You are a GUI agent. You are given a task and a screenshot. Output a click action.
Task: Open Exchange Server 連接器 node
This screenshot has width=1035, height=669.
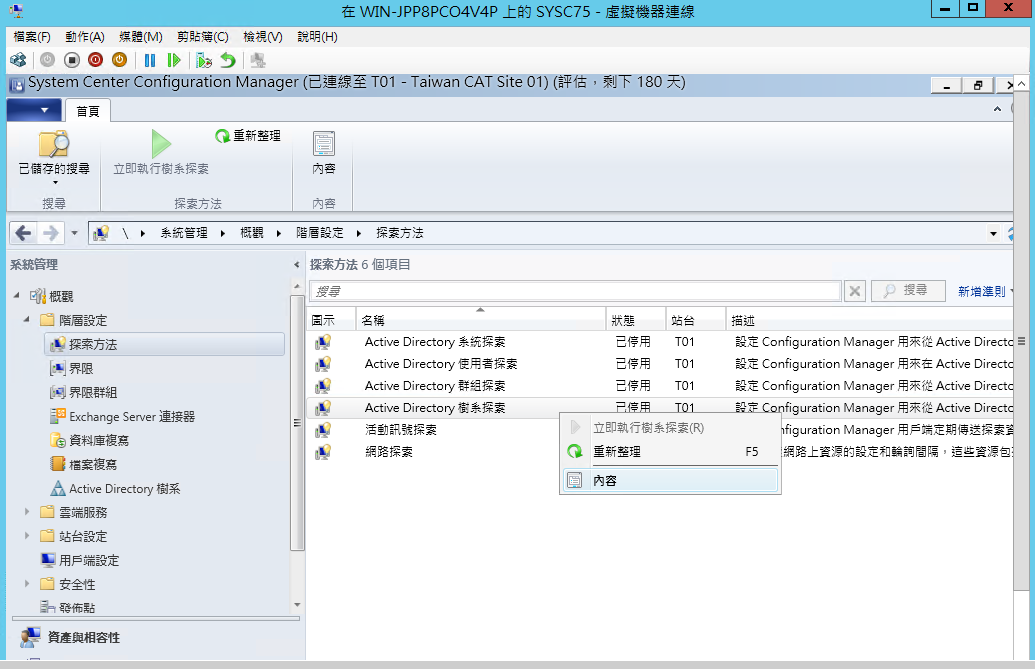(x=123, y=416)
